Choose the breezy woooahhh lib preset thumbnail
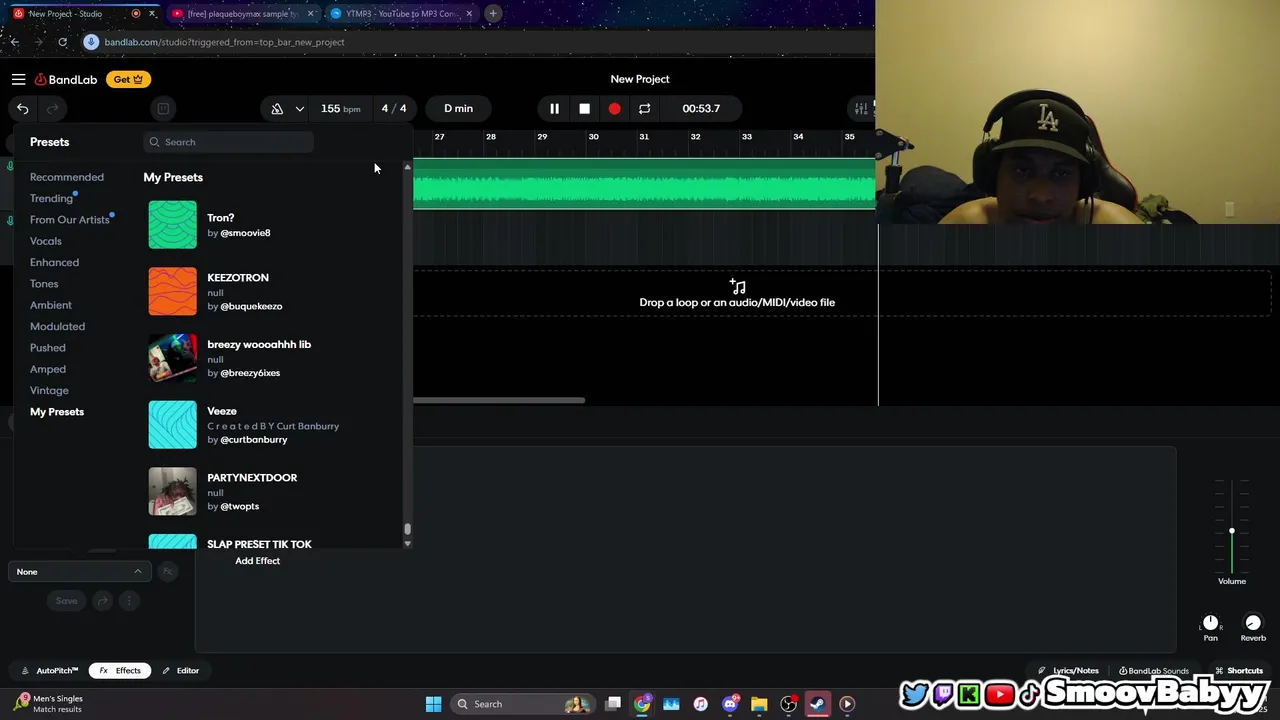This screenshot has height=720, width=1280. click(173, 358)
